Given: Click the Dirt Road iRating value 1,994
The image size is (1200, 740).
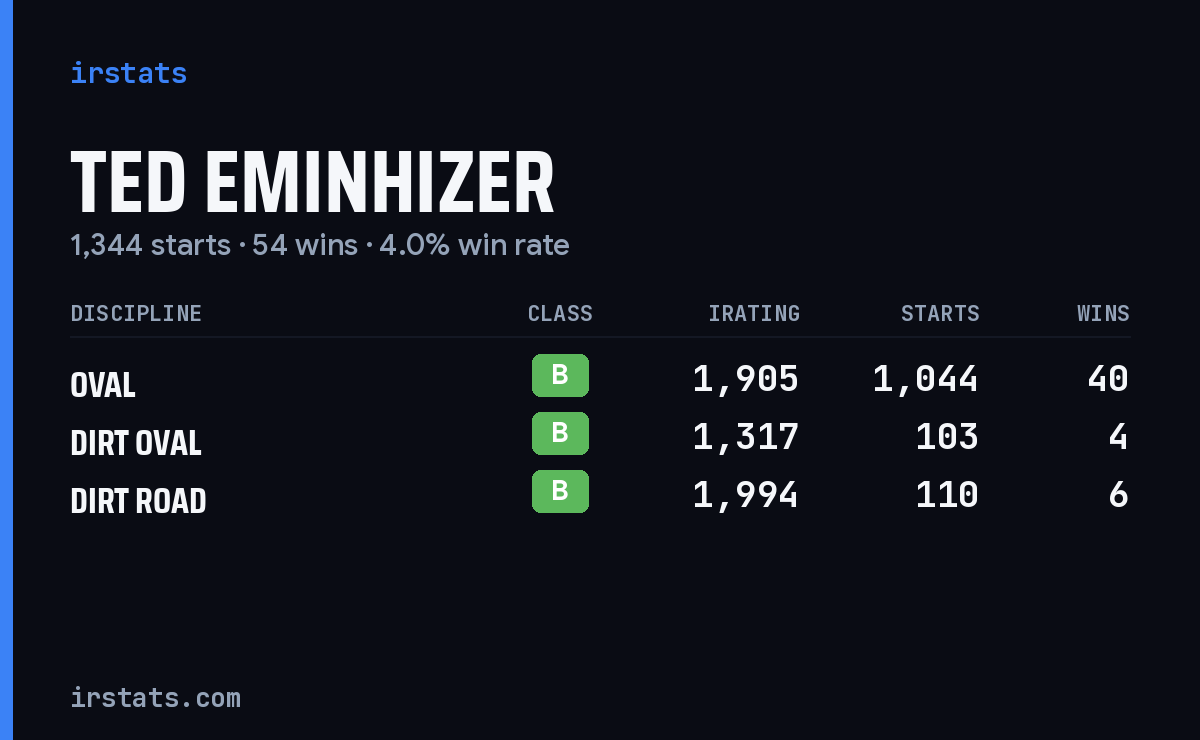Looking at the screenshot, I should click(746, 495).
